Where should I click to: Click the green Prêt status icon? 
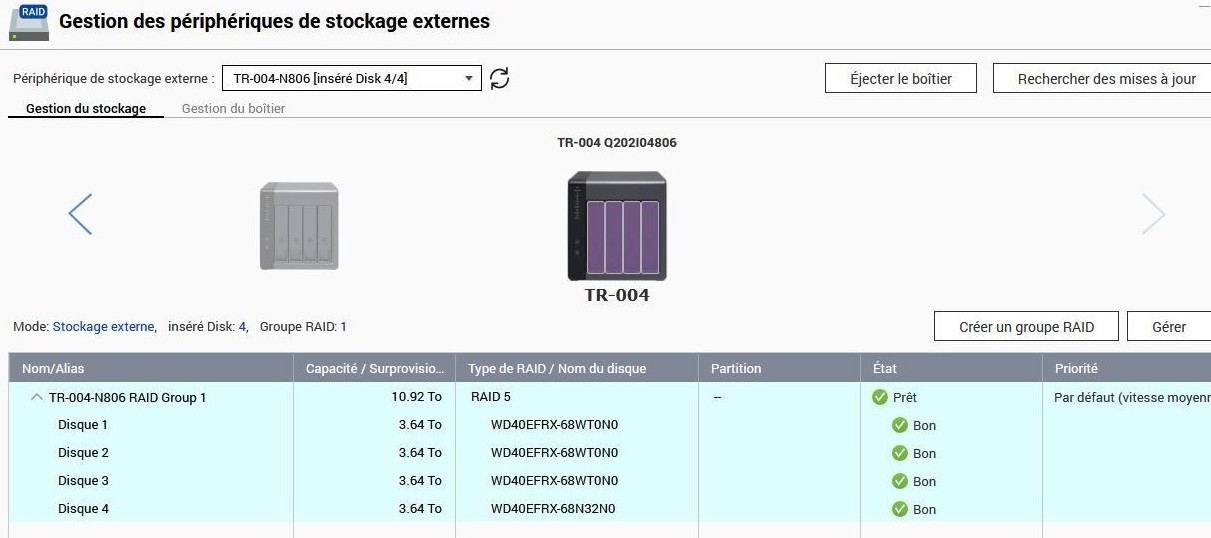(x=880, y=397)
